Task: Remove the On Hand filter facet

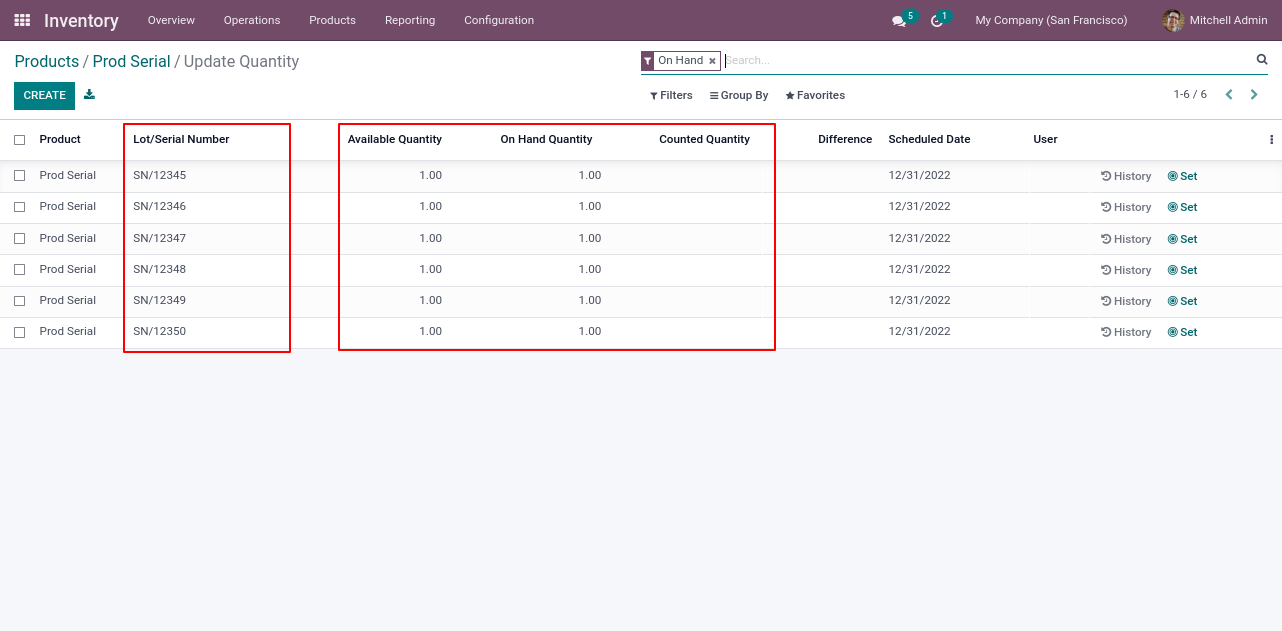Action: pyautogui.click(x=712, y=61)
